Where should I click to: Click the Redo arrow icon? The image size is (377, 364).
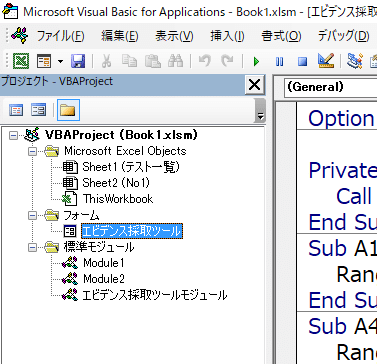[227, 61]
